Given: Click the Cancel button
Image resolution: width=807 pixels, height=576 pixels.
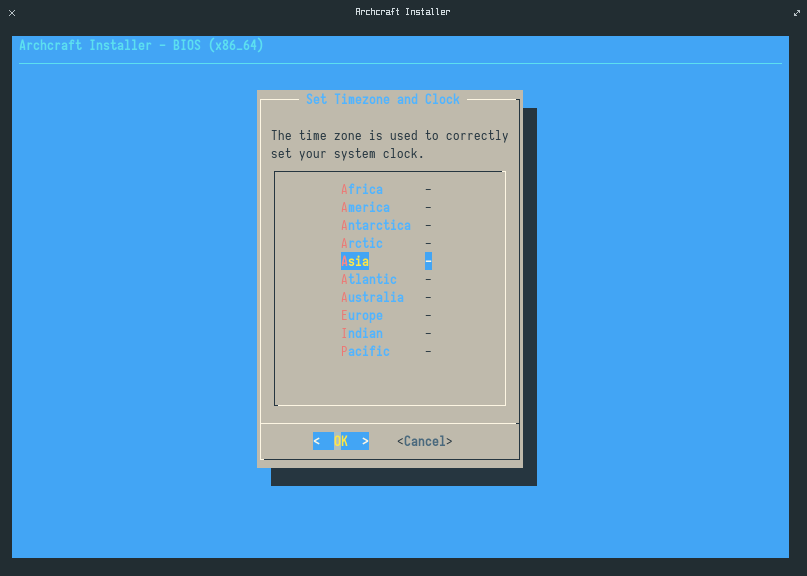Looking at the screenshot, I should tap(425, 441).
